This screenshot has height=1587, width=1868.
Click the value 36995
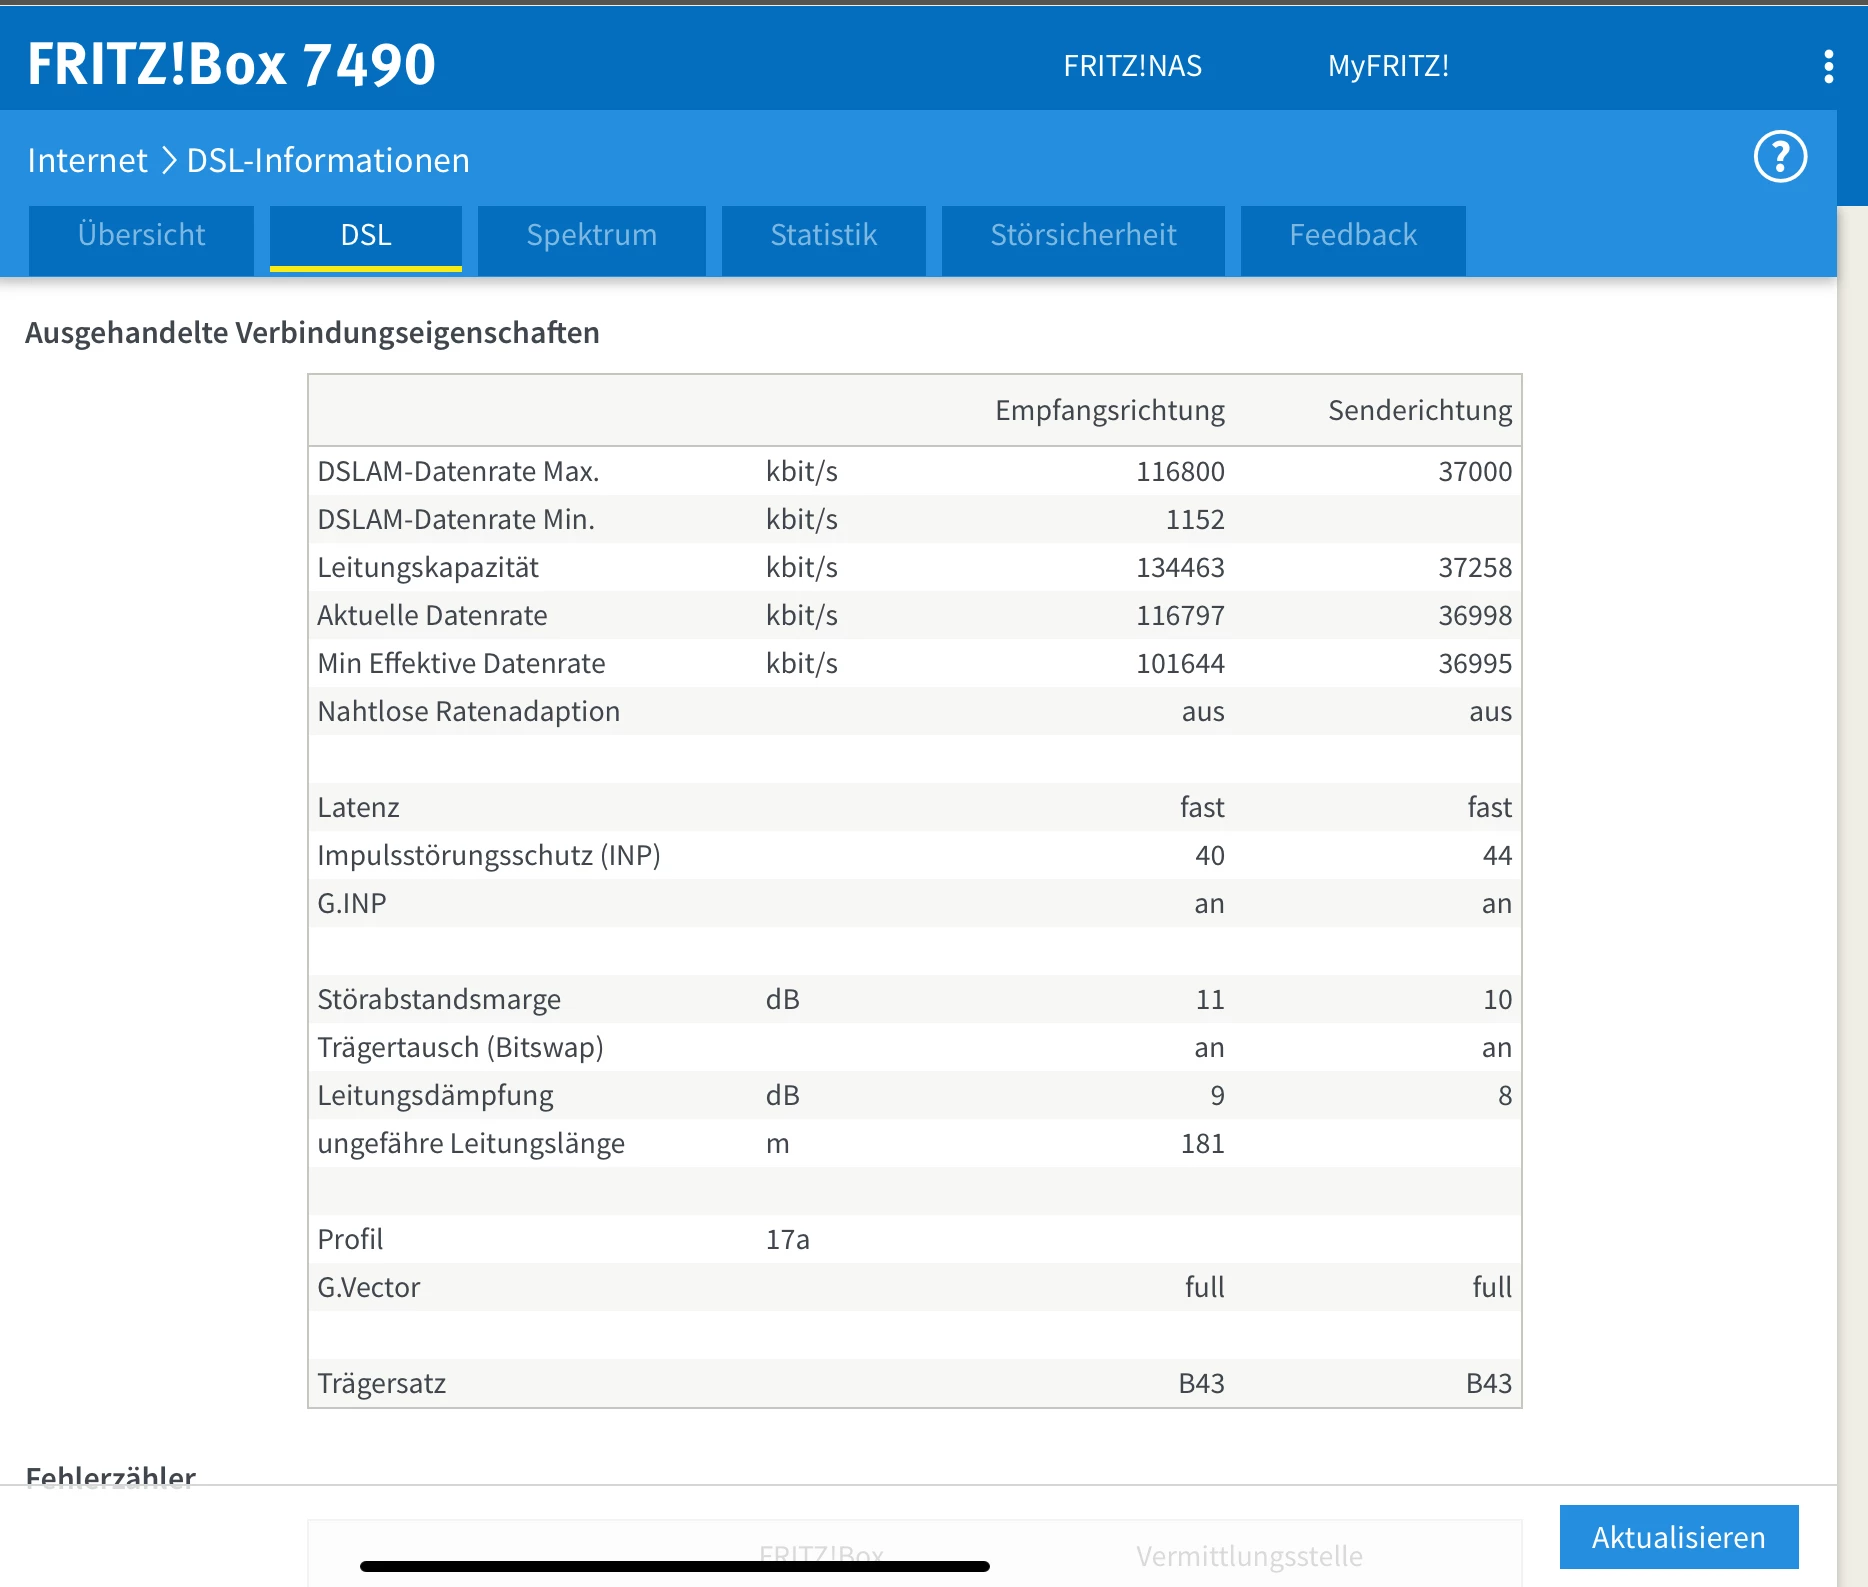(x=1475, y=663)
